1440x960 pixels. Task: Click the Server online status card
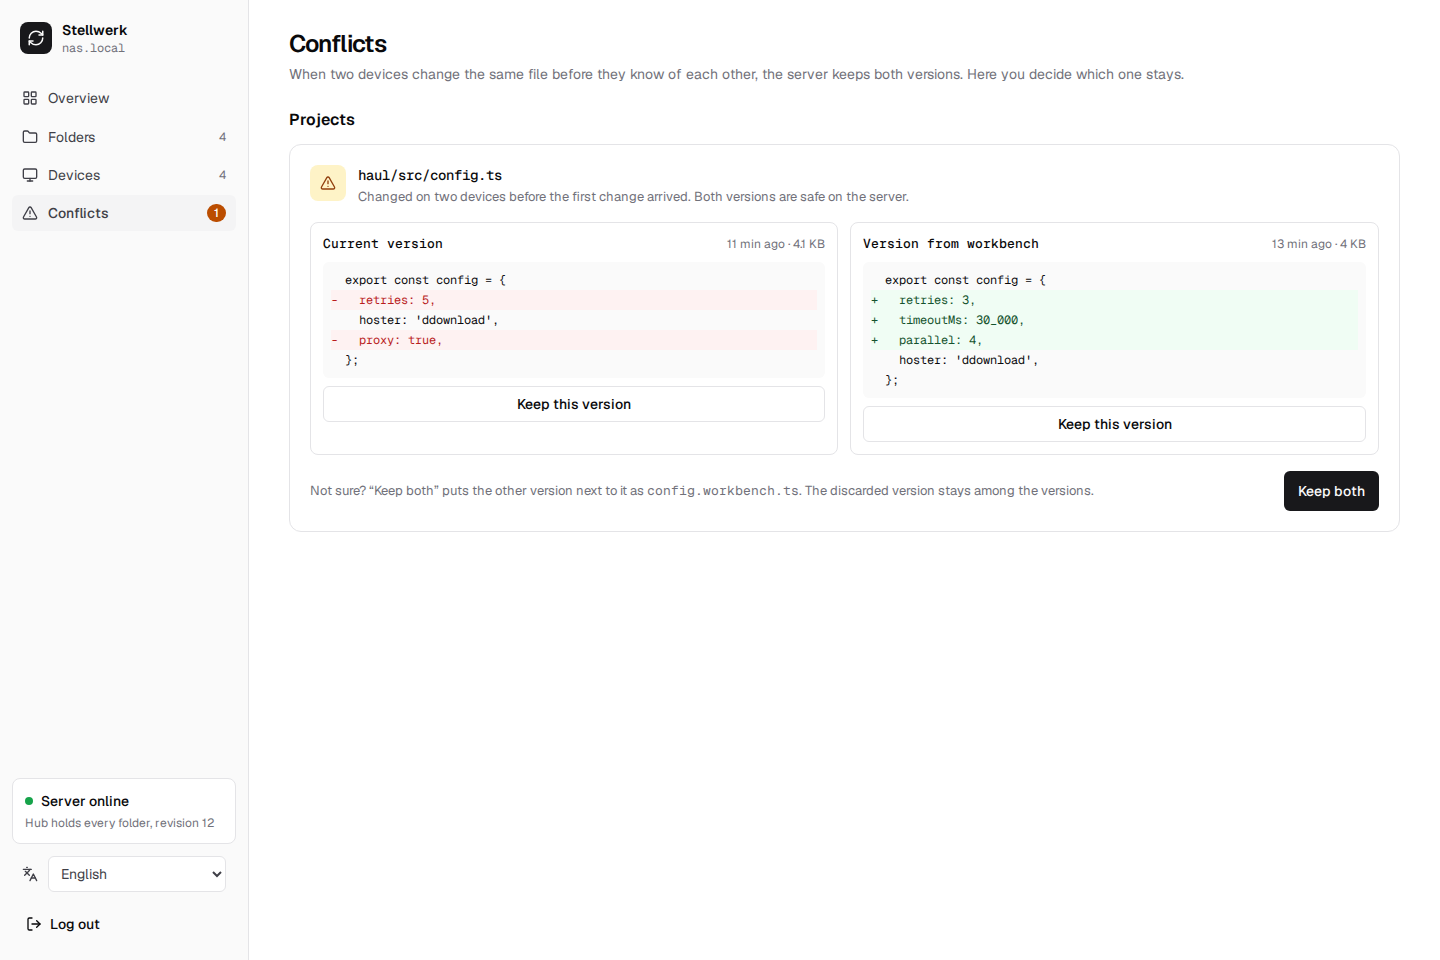(124, 811)
